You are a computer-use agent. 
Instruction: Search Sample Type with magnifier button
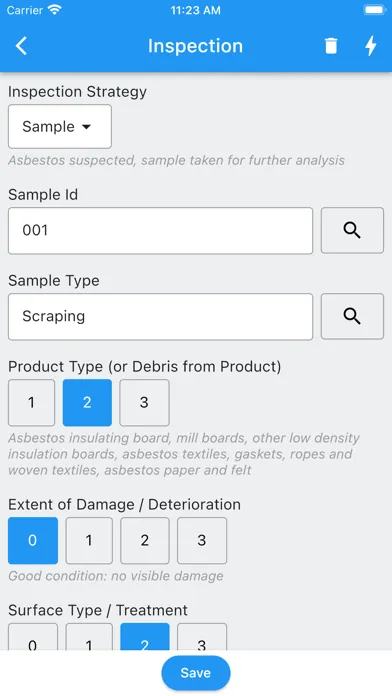[x=352, y=316]
